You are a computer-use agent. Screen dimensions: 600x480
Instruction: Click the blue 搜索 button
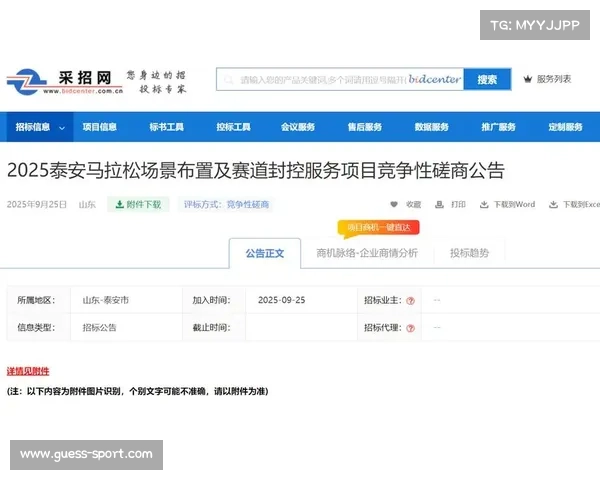[487, 80]
